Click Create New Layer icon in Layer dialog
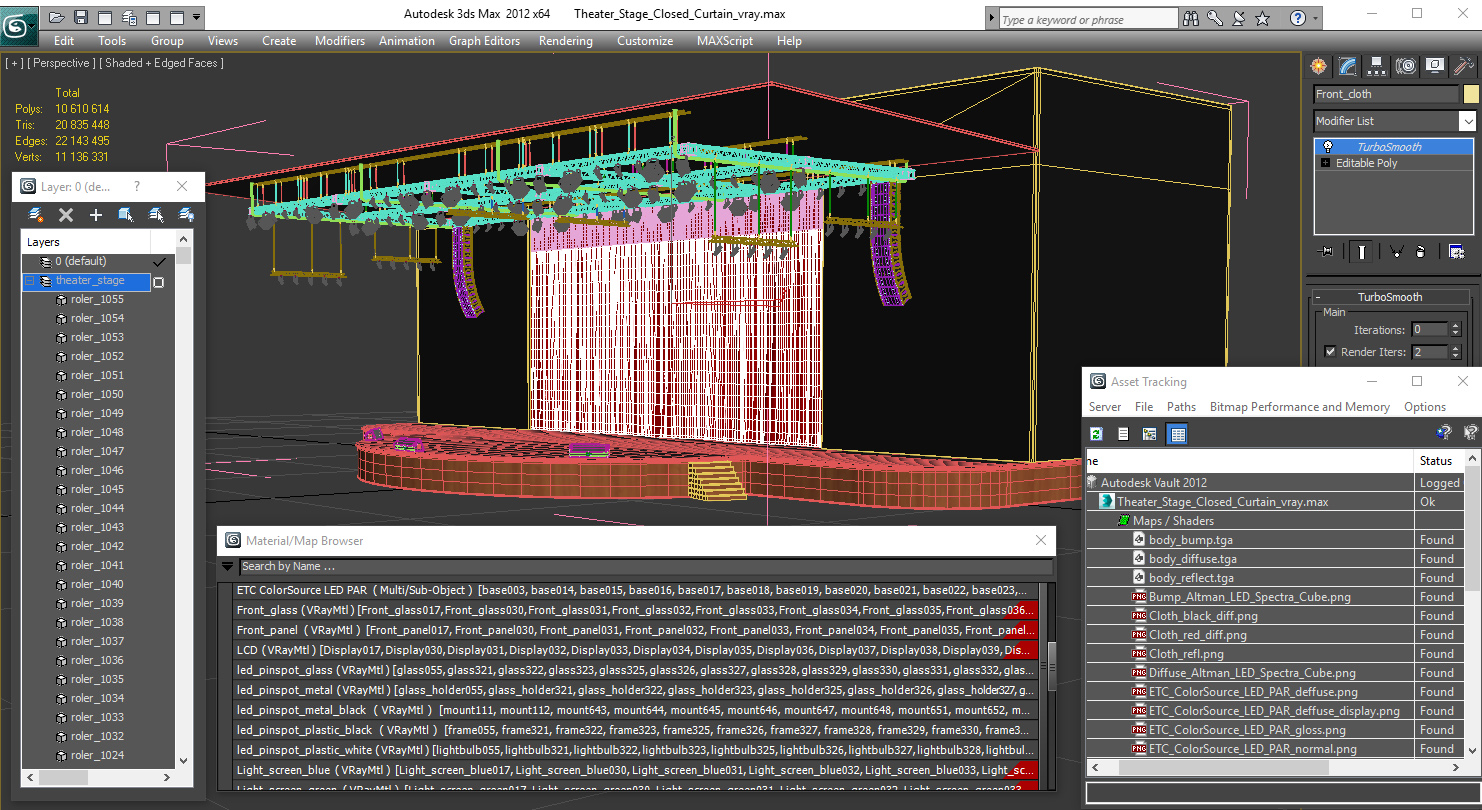Screen dimensions: 1482x810 tap(36, 215)
